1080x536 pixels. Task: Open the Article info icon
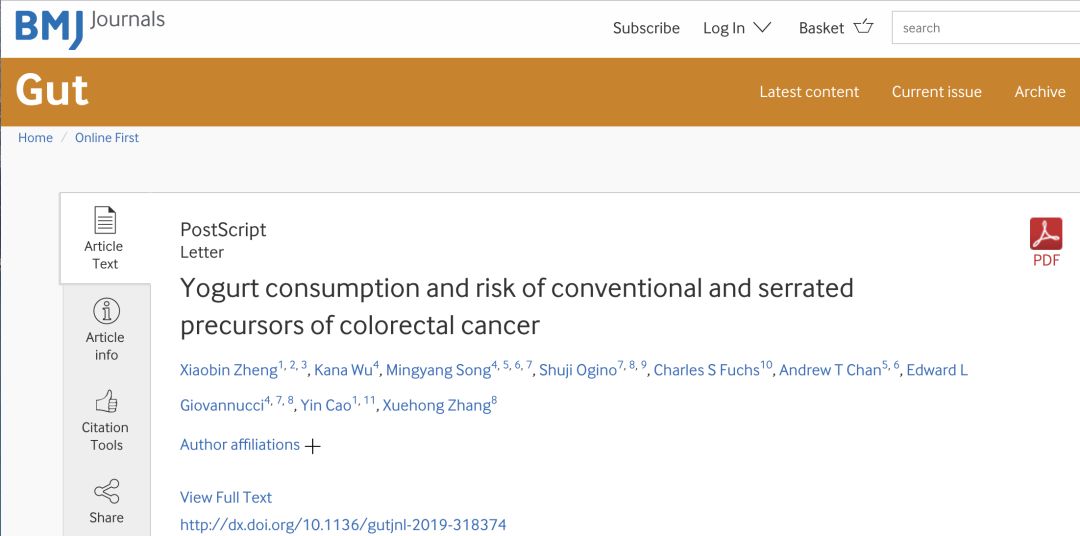pos(105,311)
